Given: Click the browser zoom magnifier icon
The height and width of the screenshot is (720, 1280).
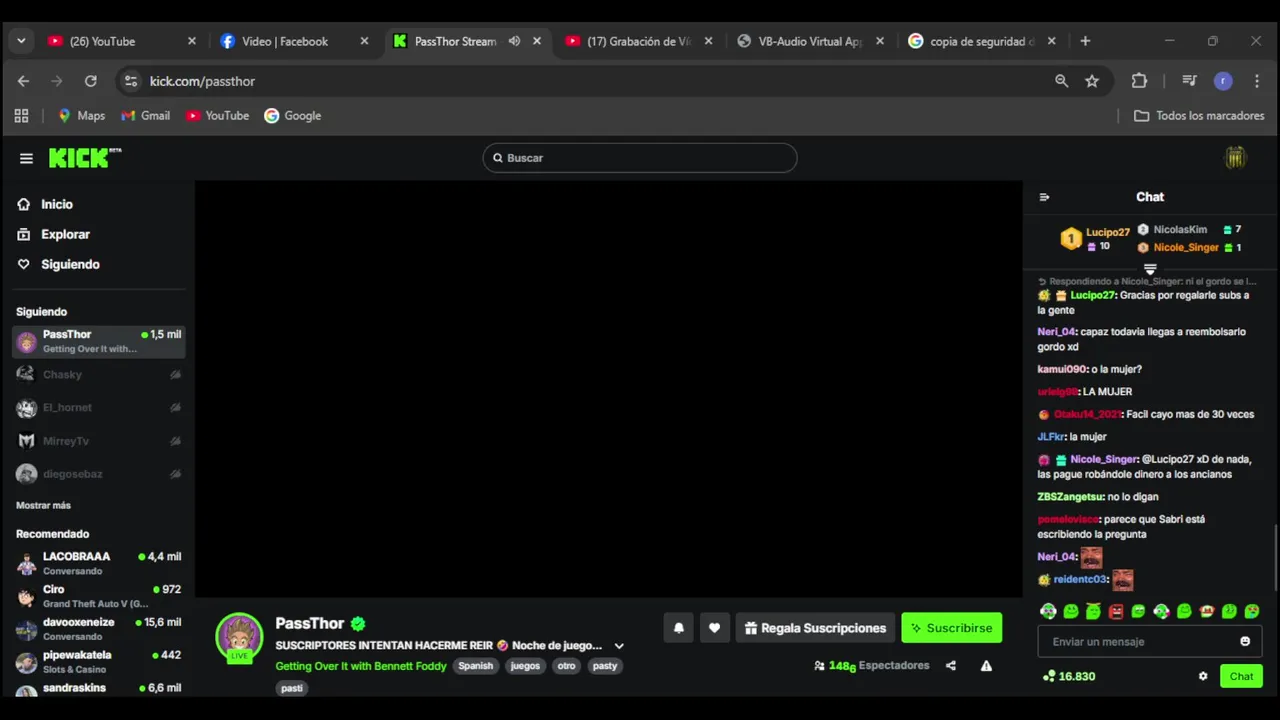Looking at the screenshot, I should (x=1062, y=81).
